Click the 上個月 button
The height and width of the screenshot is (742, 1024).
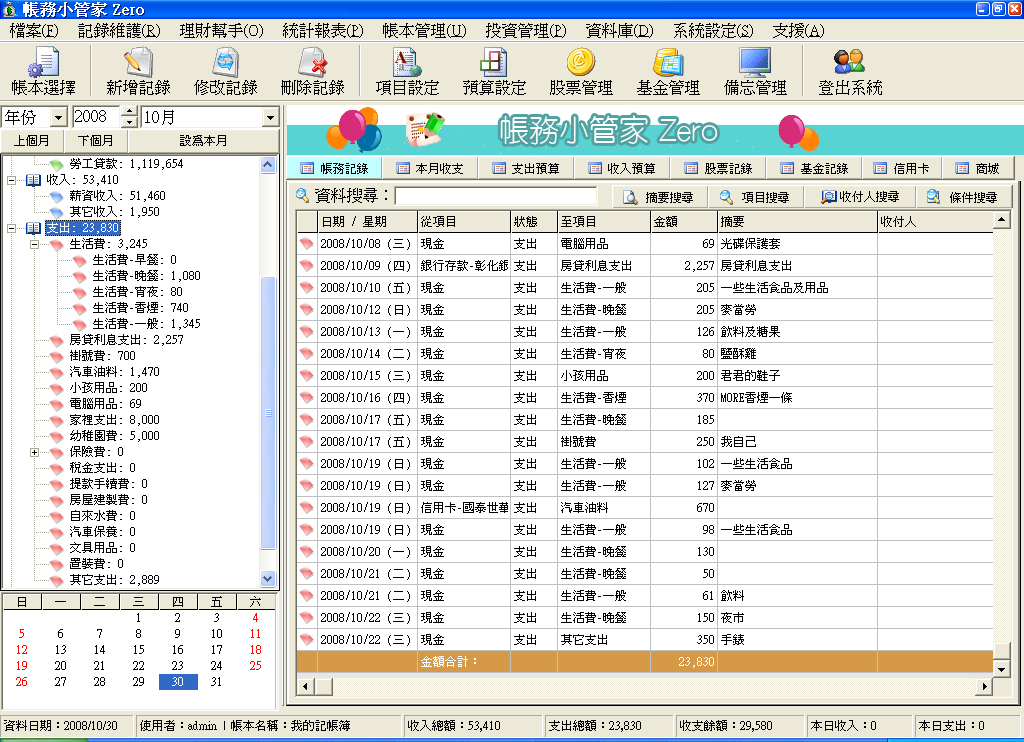tap(32, 139)
